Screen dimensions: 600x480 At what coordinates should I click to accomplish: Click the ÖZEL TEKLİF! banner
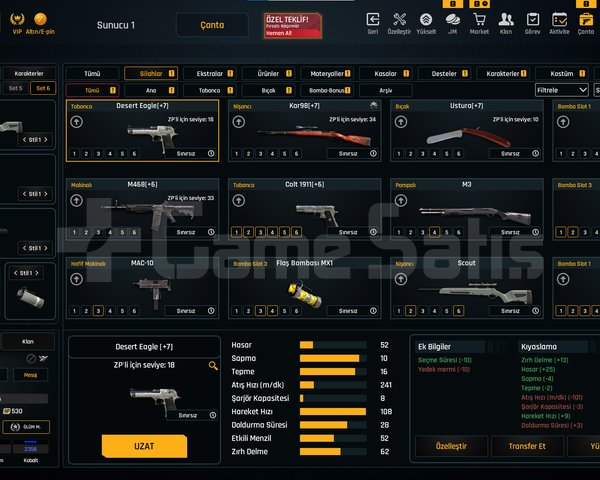(x=293, y=26)
